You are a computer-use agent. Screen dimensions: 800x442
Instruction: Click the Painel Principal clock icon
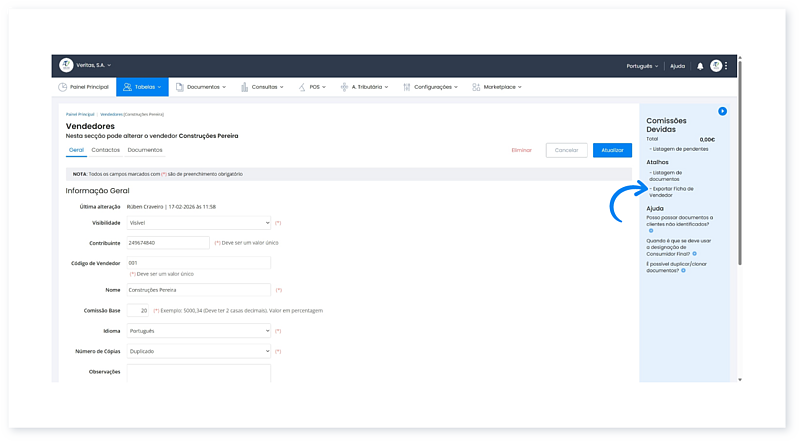click(62, 87)
